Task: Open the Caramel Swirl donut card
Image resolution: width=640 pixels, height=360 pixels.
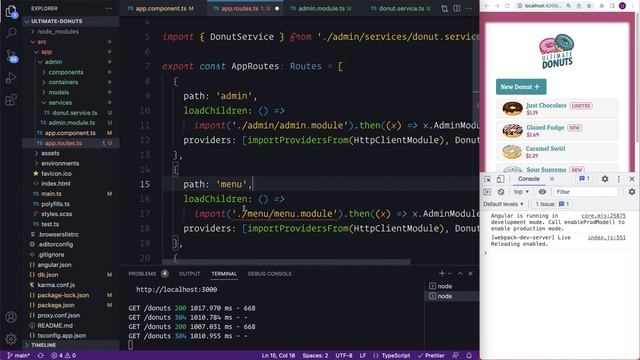Action: point(557,152)
